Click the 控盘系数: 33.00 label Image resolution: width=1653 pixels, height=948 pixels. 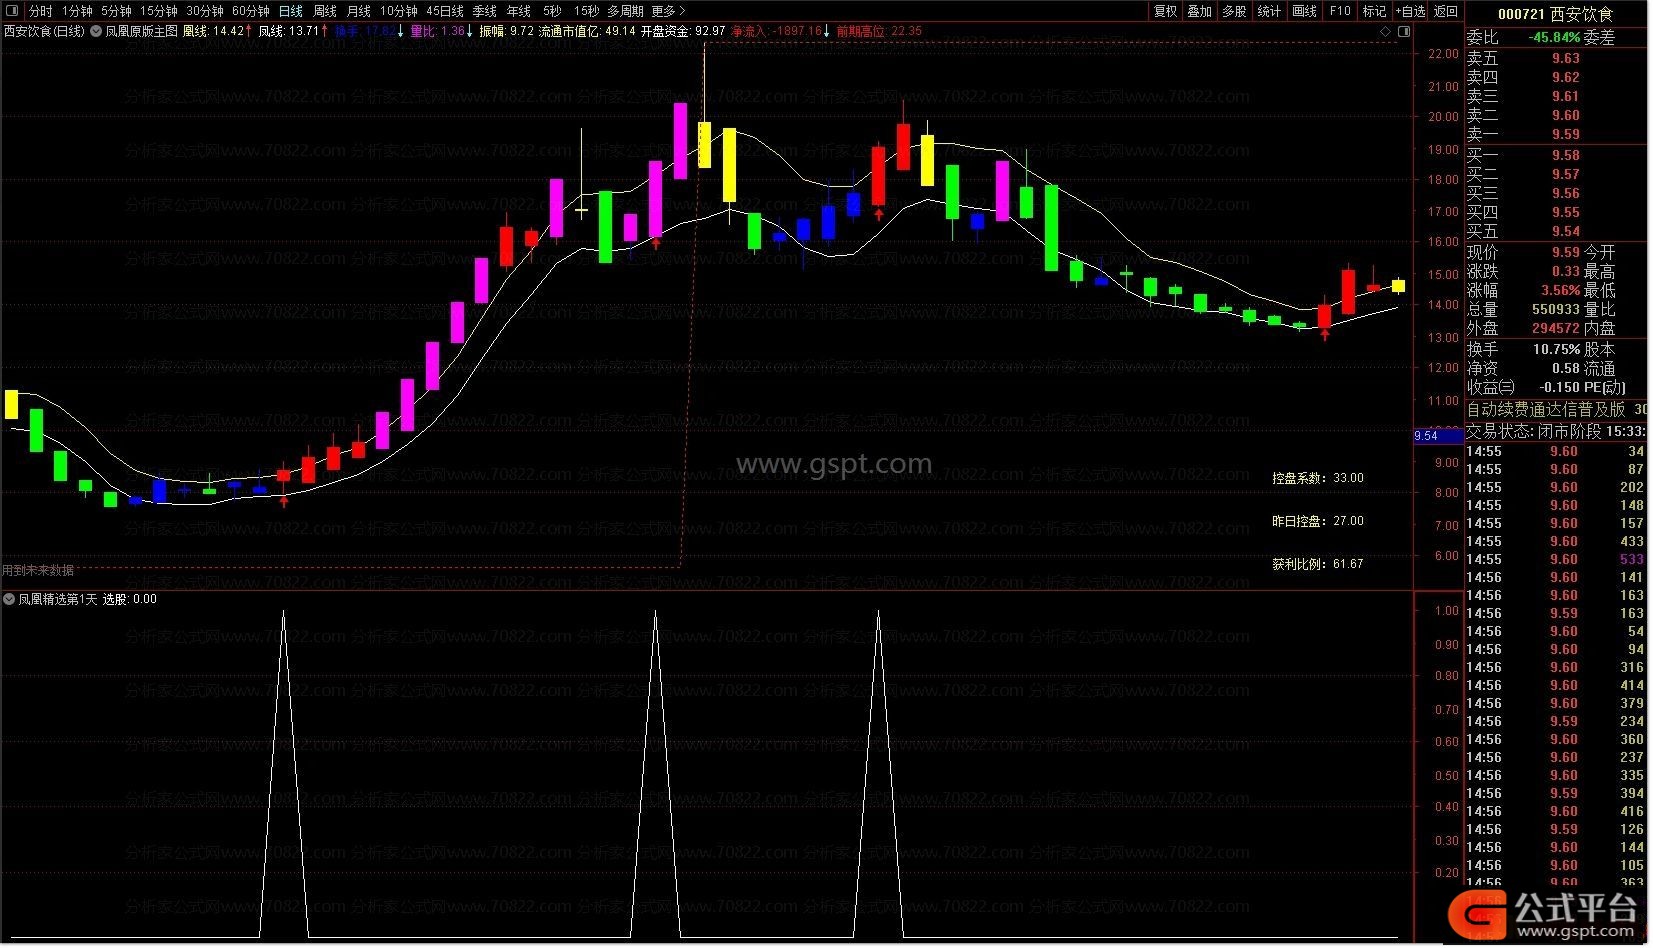1318,478
